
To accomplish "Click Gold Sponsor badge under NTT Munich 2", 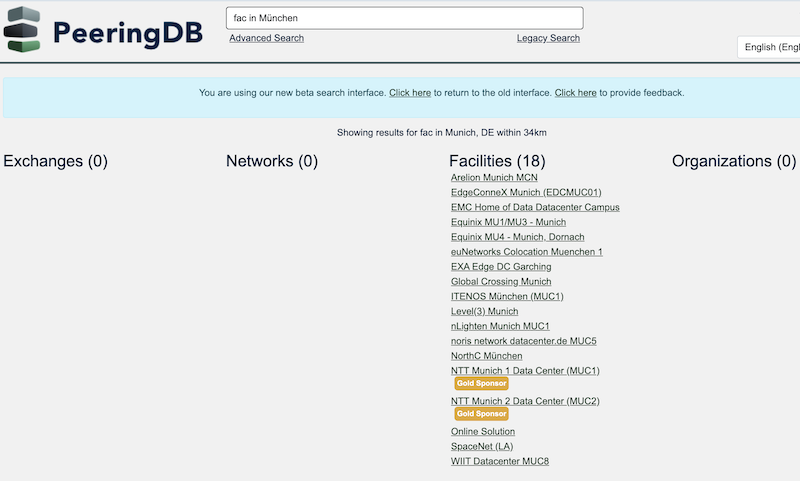I will point(481,414).
